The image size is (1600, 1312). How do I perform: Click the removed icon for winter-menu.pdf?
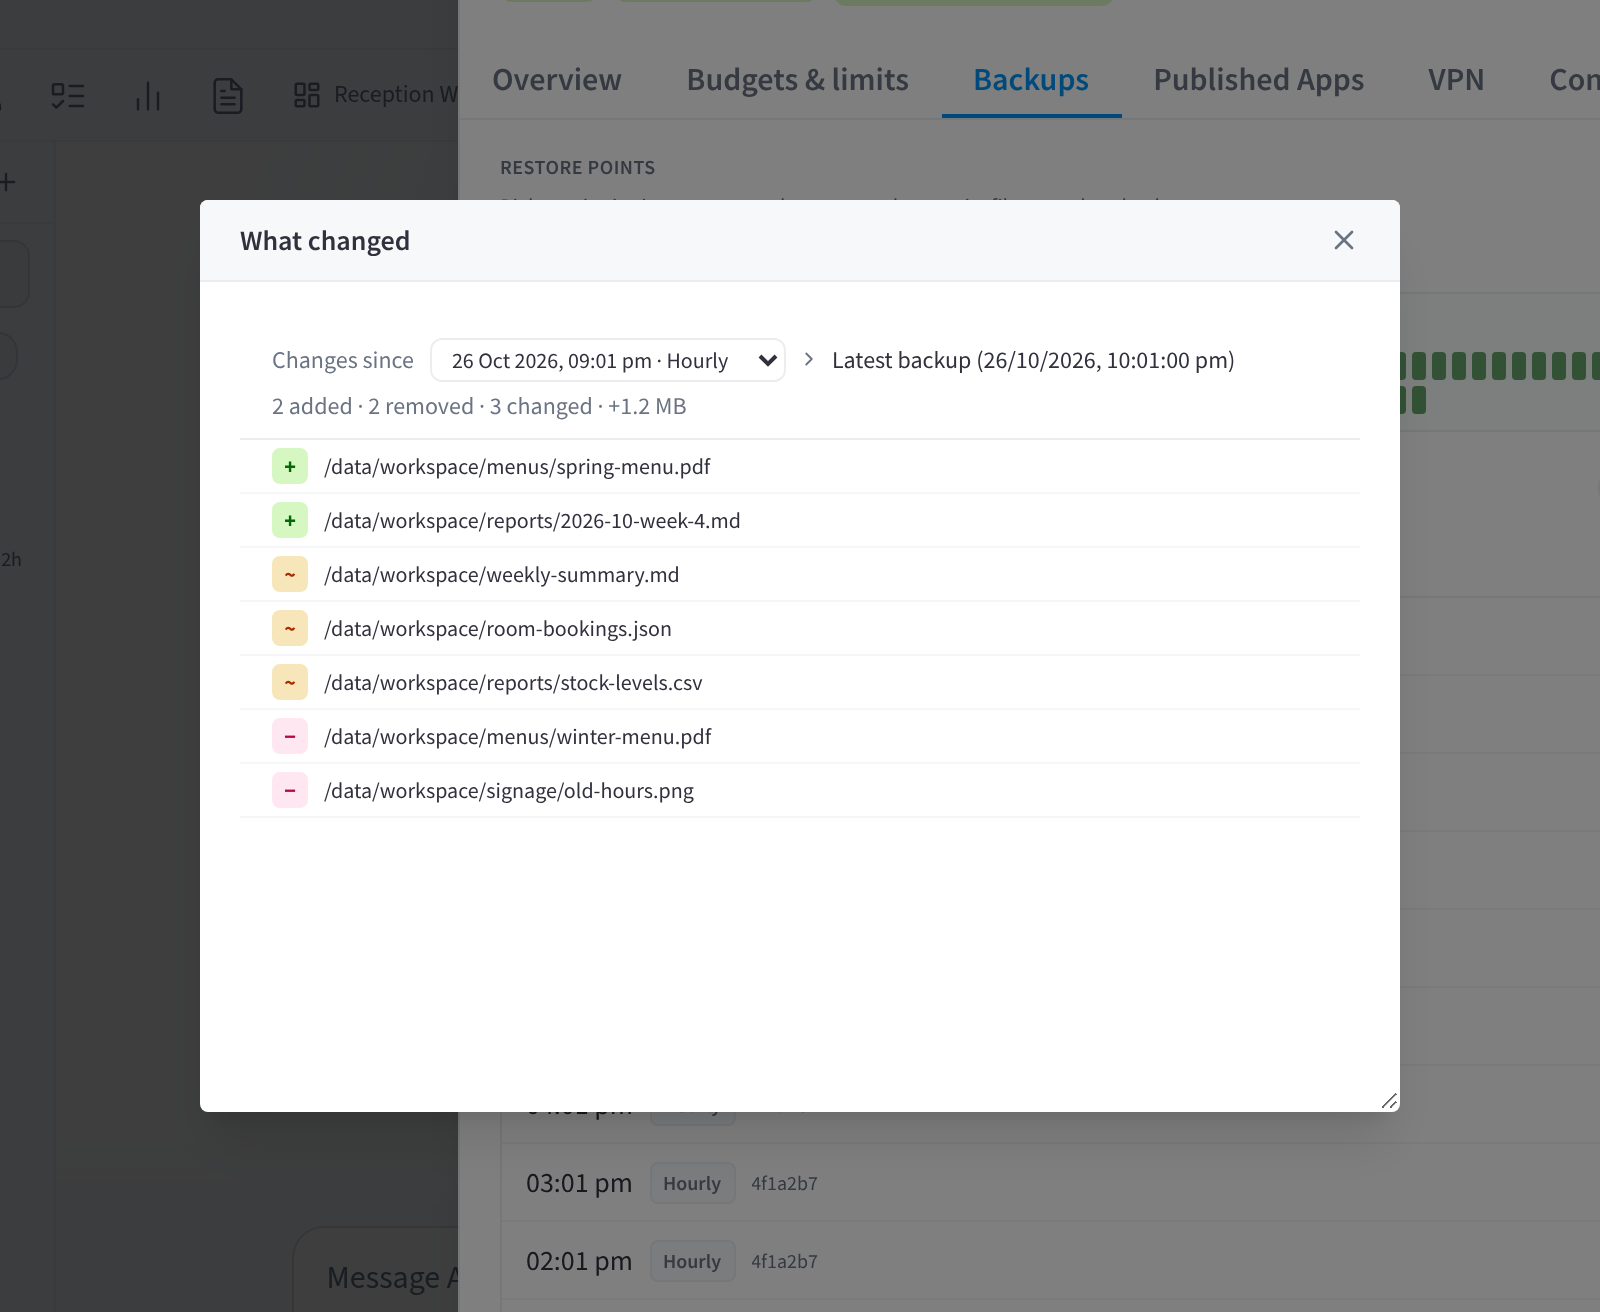[290, 737]
